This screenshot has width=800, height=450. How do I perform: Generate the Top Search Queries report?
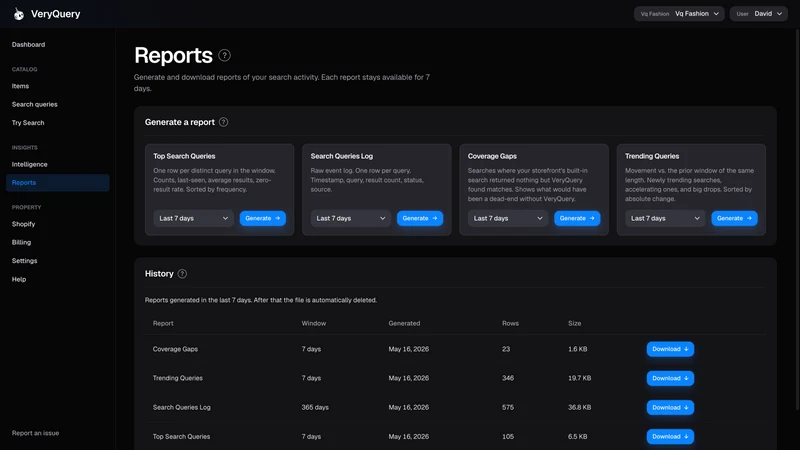(x=263, y=218)
